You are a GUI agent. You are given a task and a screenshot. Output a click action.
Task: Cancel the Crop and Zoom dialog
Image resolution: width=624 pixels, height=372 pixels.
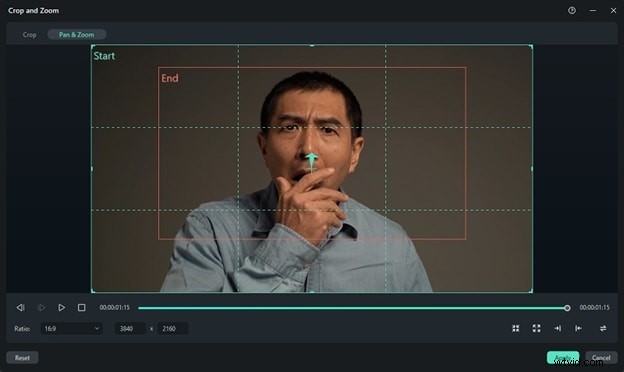point(601,358)
